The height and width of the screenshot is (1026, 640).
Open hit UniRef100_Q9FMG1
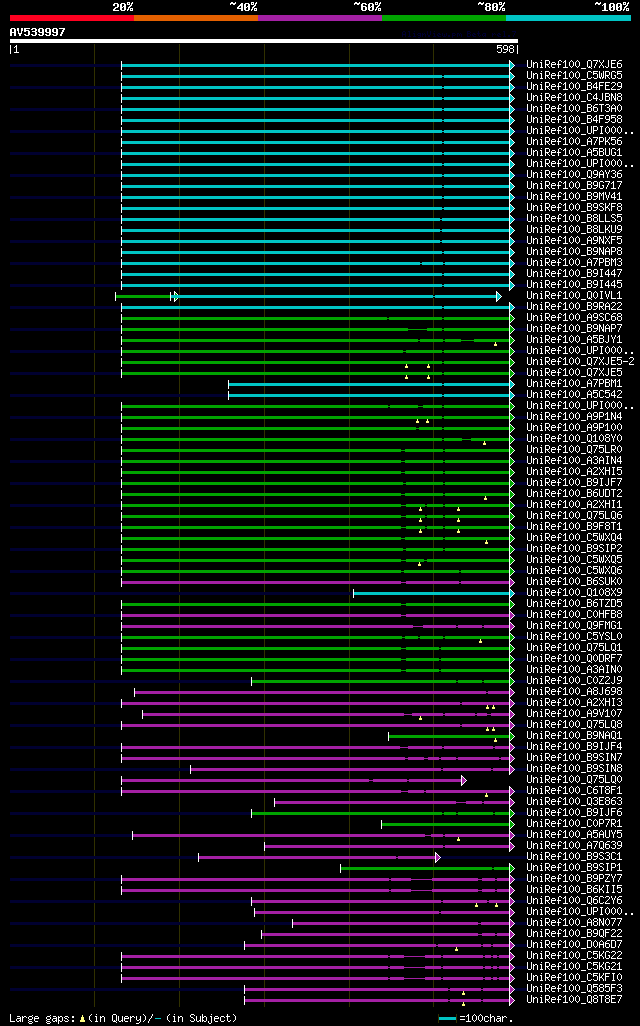pos(575,626)
